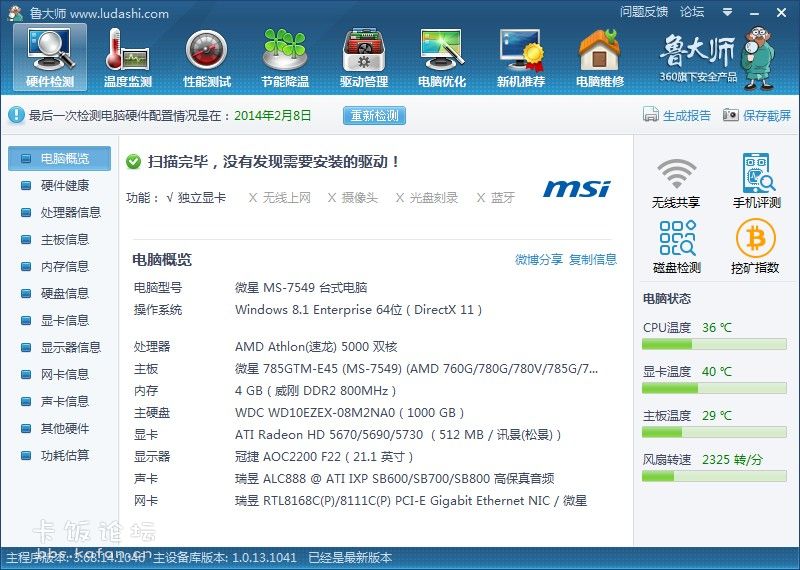
Task: Select 网卡信息 in the sidebar
Action: (x=60, y=375)
